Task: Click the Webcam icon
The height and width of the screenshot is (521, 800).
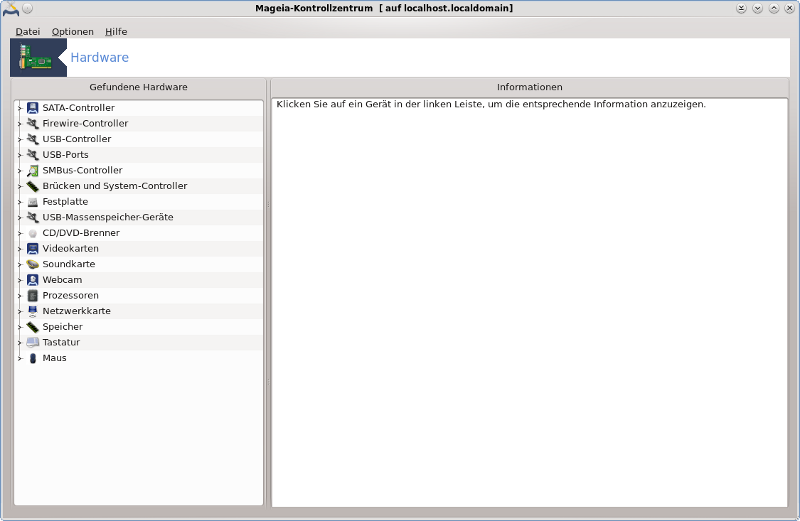Action: pyautogui.click(x=33, y=280)
